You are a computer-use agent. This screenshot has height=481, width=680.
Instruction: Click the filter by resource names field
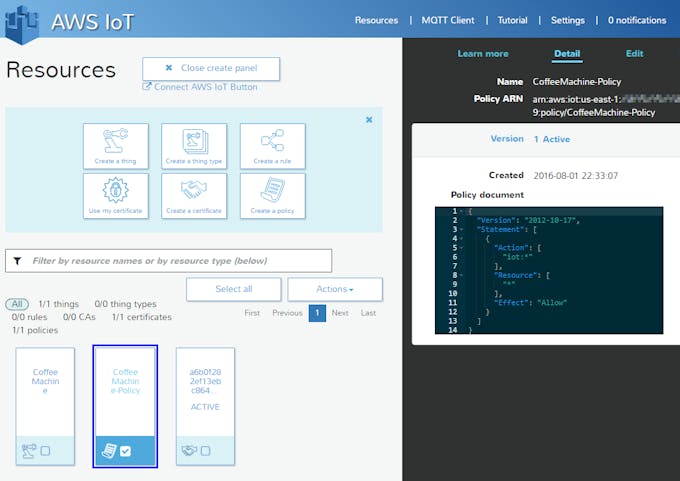(168, 261)
